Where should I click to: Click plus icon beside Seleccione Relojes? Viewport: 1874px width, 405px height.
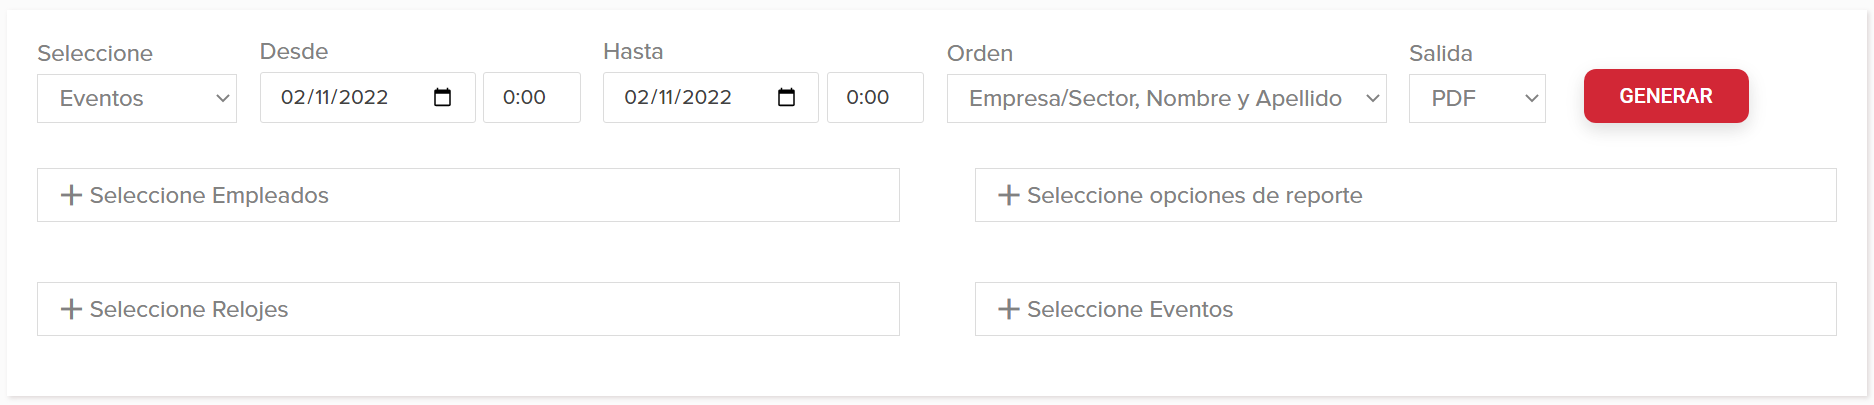pos(71,309)
